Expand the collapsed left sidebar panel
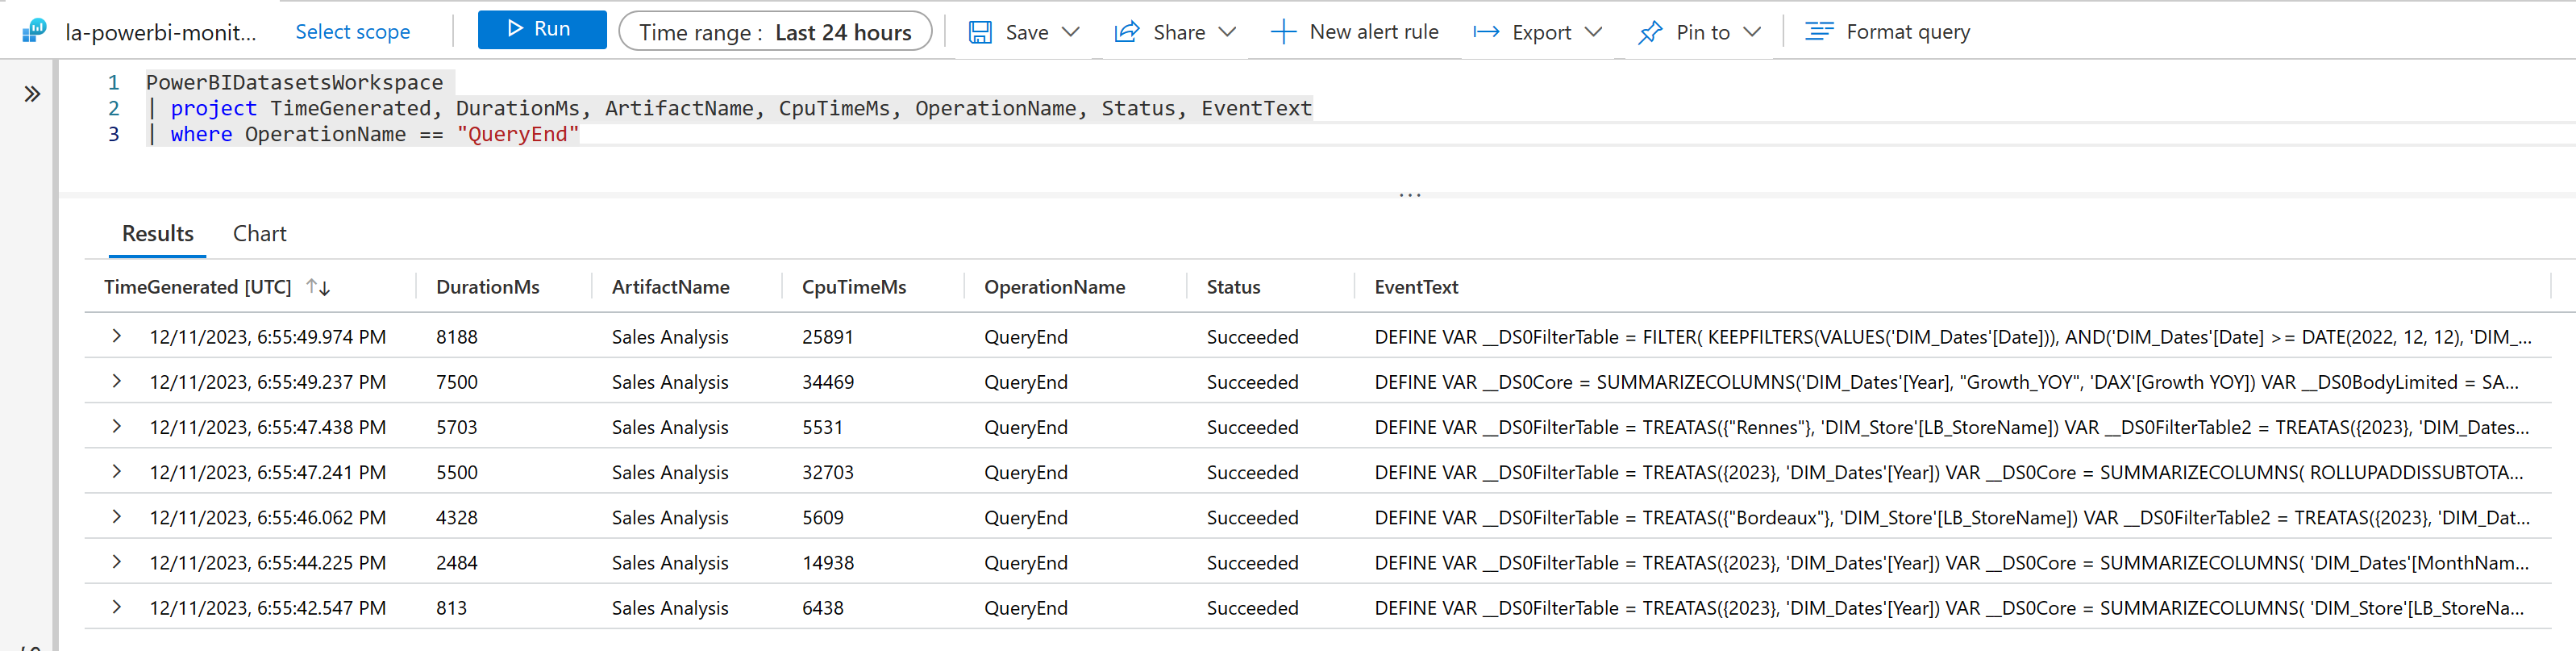Image resolution: width=2576 pixels, height=651 pixels. coord(32,94)
